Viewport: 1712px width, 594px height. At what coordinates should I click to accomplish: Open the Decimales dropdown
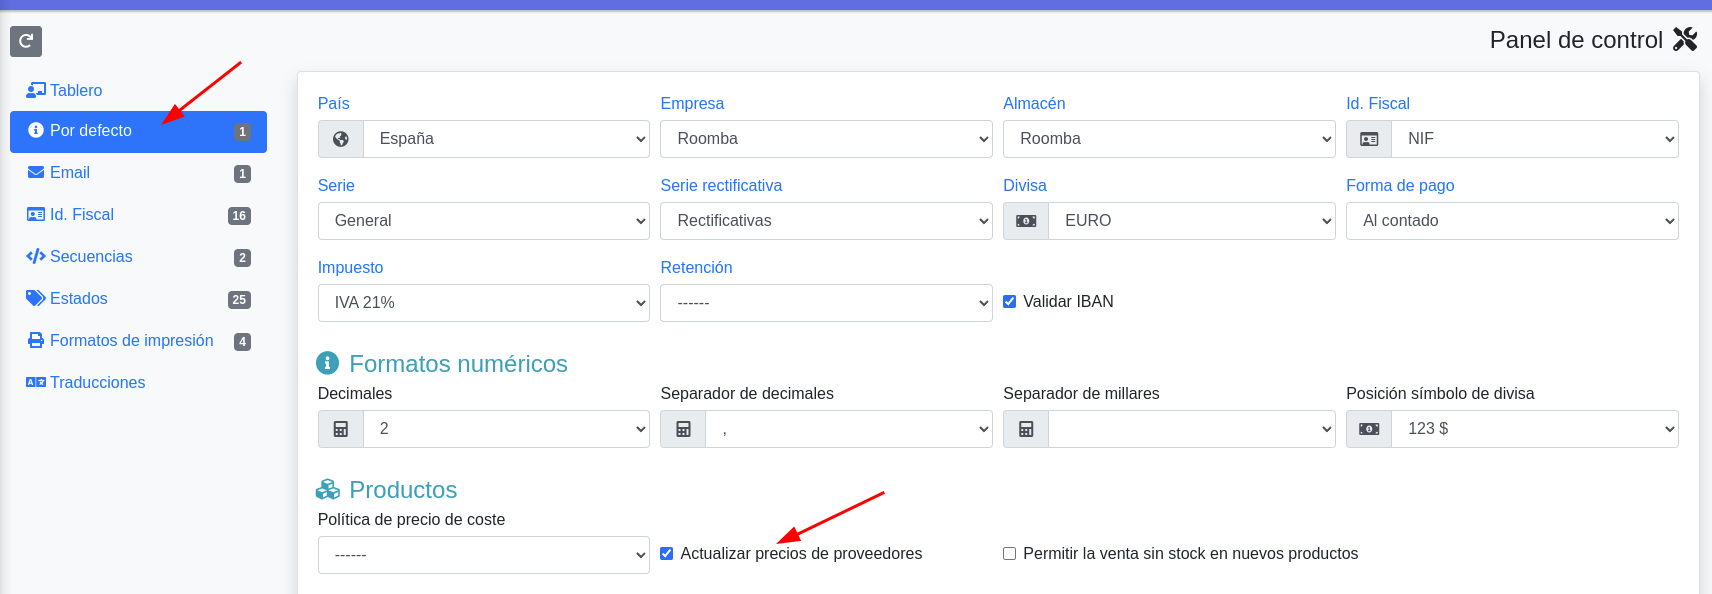(x=506, y=429)
